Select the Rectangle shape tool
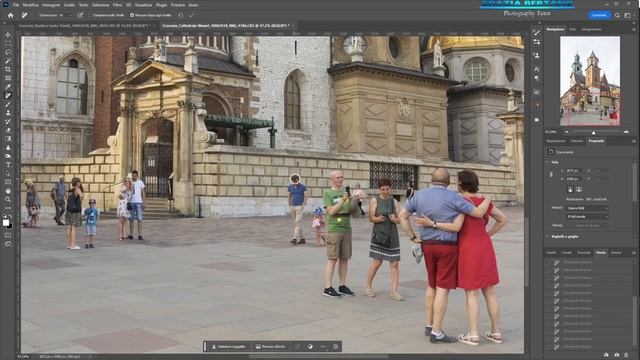 8,182
